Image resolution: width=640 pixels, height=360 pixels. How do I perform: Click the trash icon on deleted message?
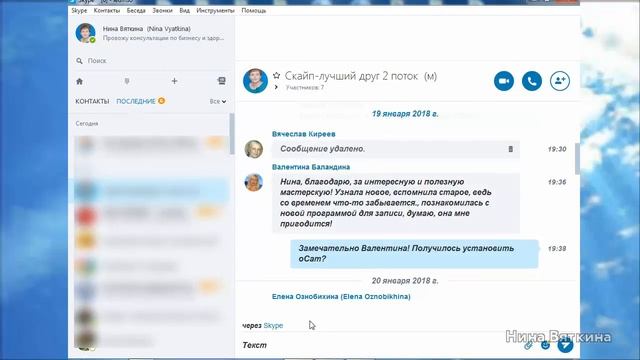(511, 149)
